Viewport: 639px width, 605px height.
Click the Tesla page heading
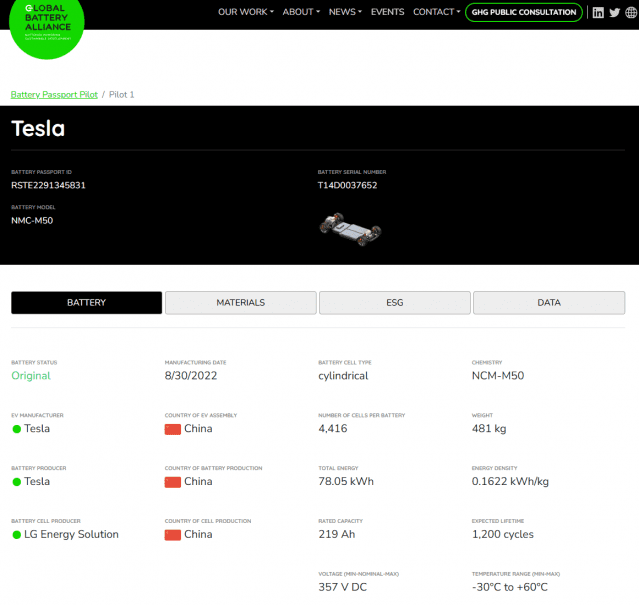[x=38, y=128]
